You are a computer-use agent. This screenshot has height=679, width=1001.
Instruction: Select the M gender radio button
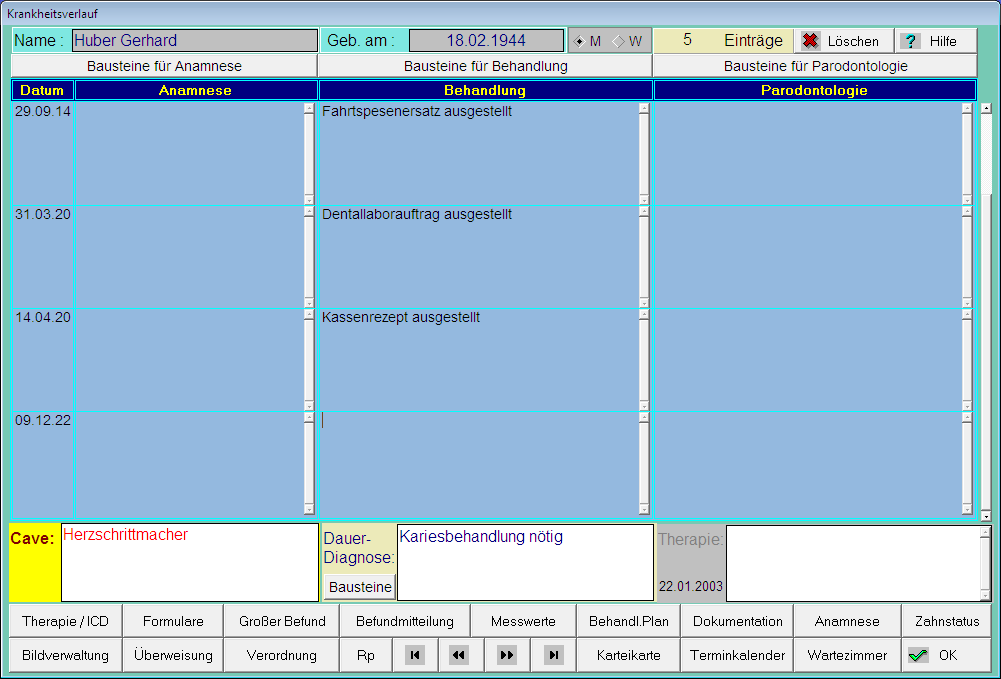tap(580, 41)
